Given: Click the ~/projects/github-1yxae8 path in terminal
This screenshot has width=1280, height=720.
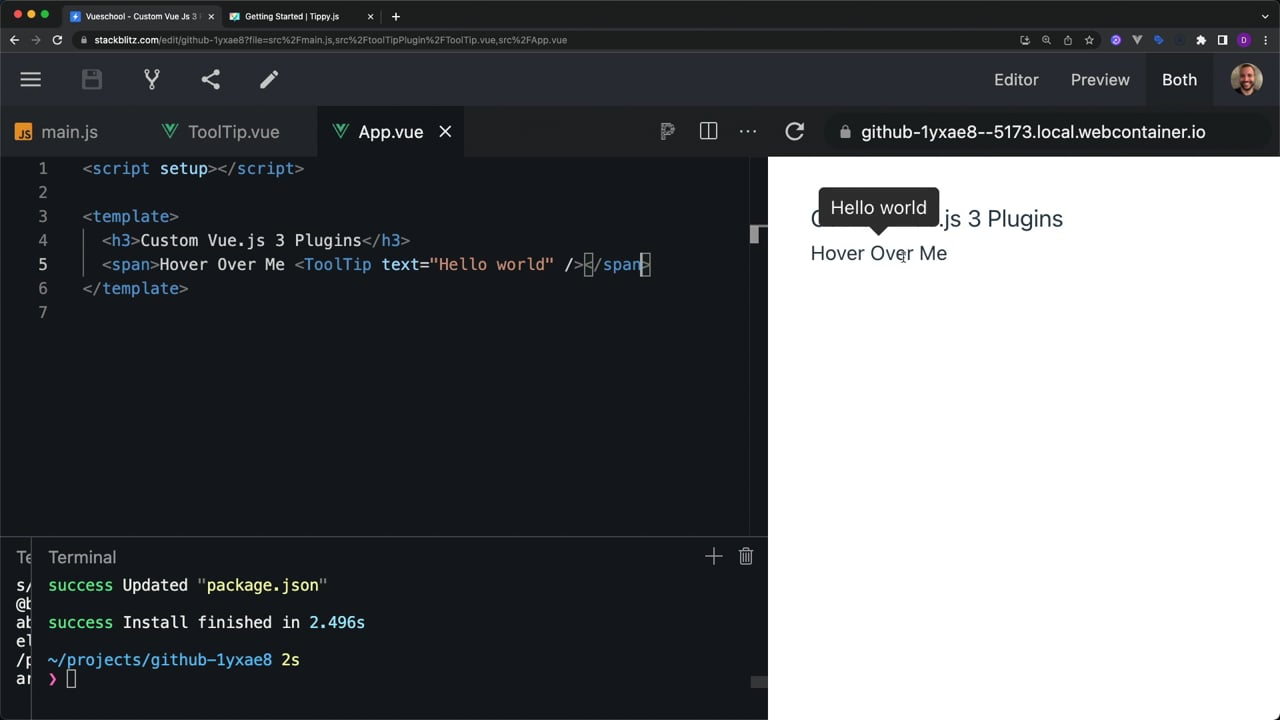Looking at the screenshot, I should pyautogui.click(x=160, y=660).
